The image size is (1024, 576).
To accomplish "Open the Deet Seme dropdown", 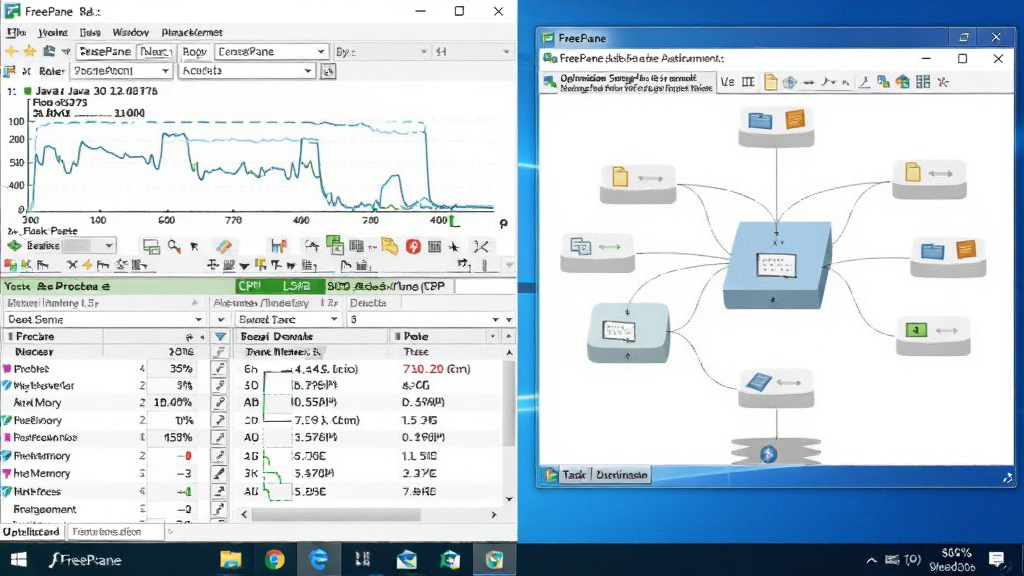I will pyautogui.click(x=104, y=319).
